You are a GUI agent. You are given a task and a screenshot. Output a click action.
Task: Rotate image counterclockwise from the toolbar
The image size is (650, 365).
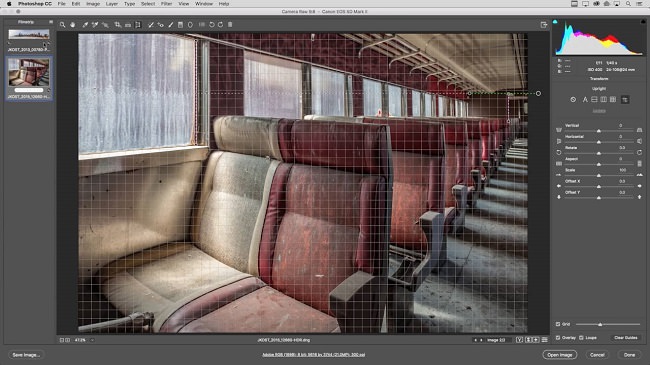click(211, 25)
